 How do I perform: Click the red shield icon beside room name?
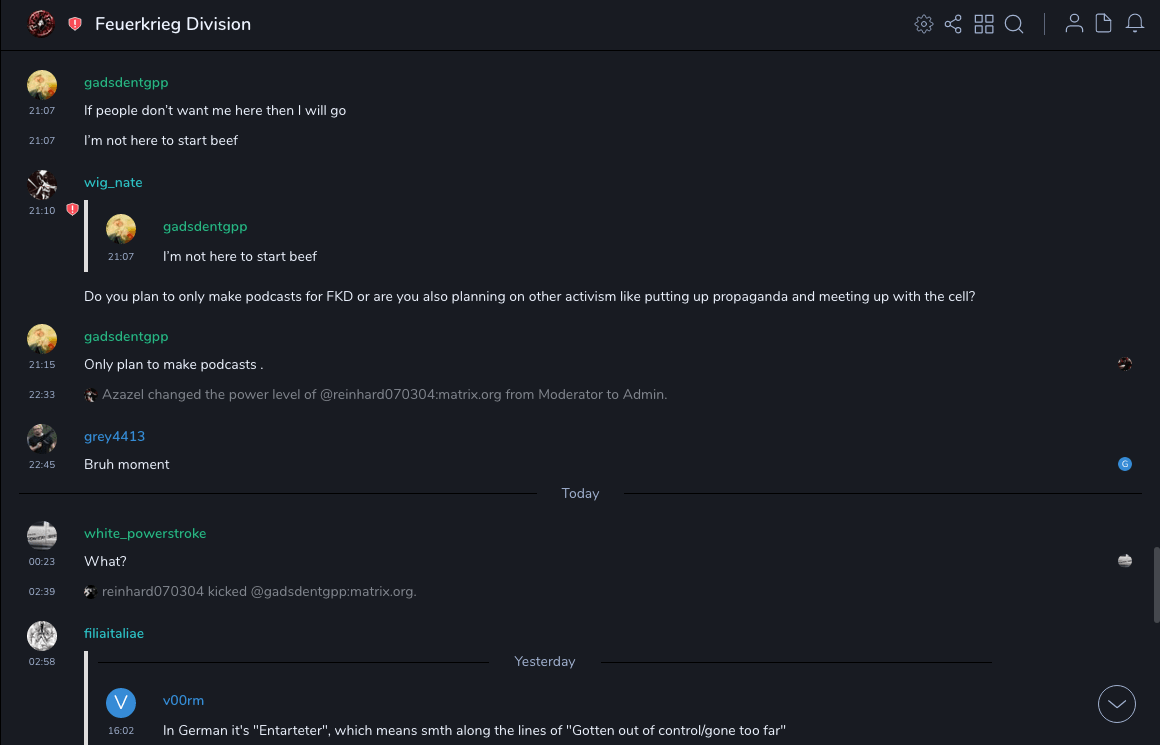(x=75, y=24)
